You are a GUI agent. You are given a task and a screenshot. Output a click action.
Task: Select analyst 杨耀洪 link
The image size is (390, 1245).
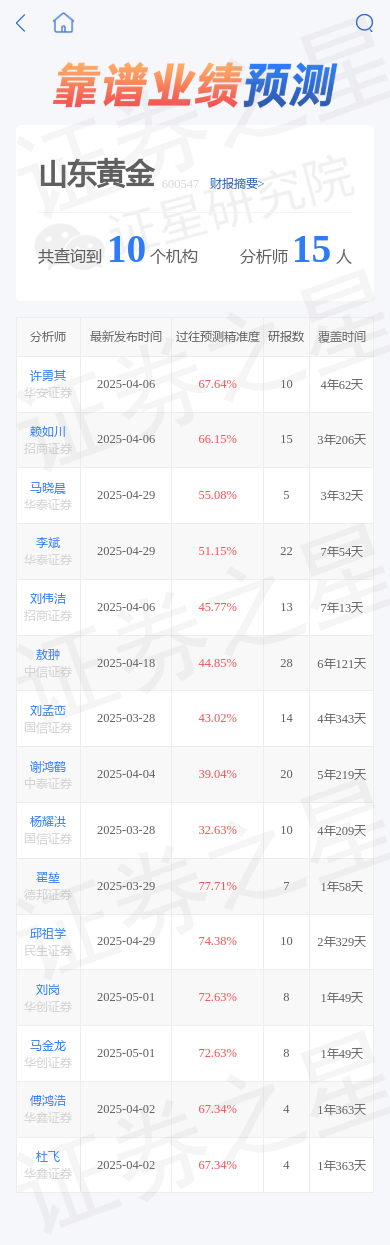pos(48,822)
